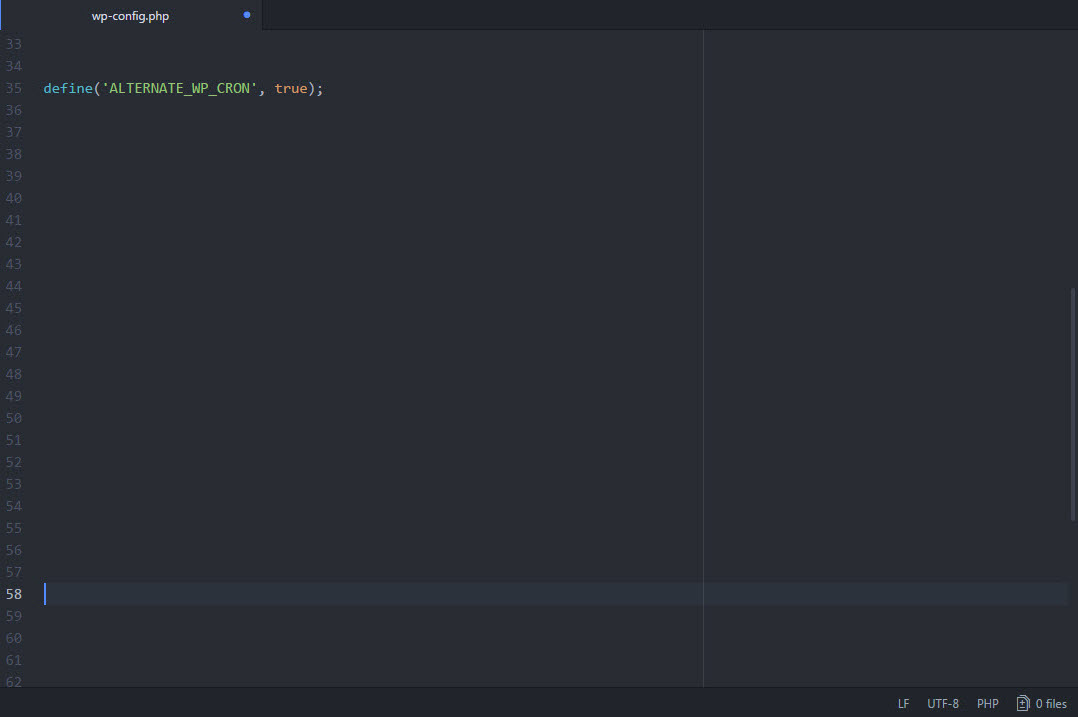The width and height of the screenshot is (1078, 717).
Task: Click line number 35 in the gutter
Action: [x=14, y=88]
